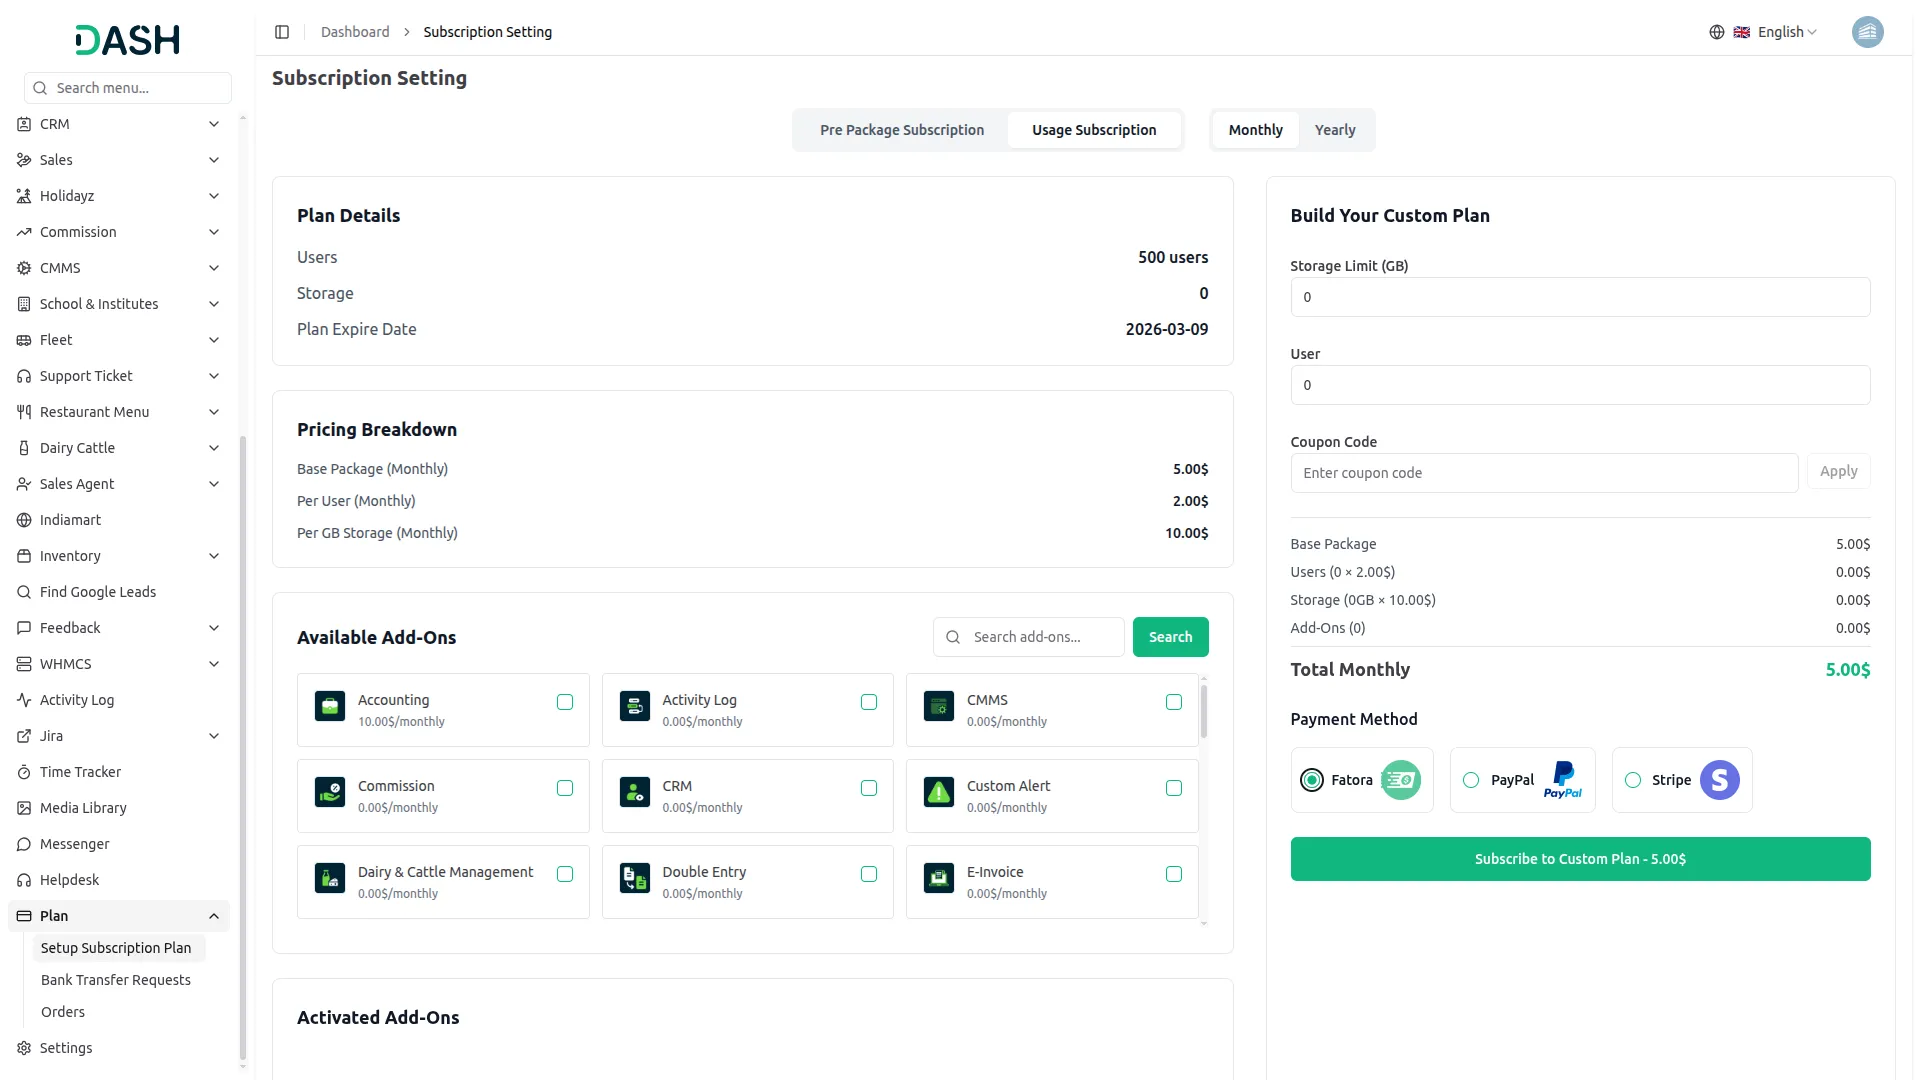1920x1080 pixels.
Task: Click the Commission add-on icon
Action: 330,792
